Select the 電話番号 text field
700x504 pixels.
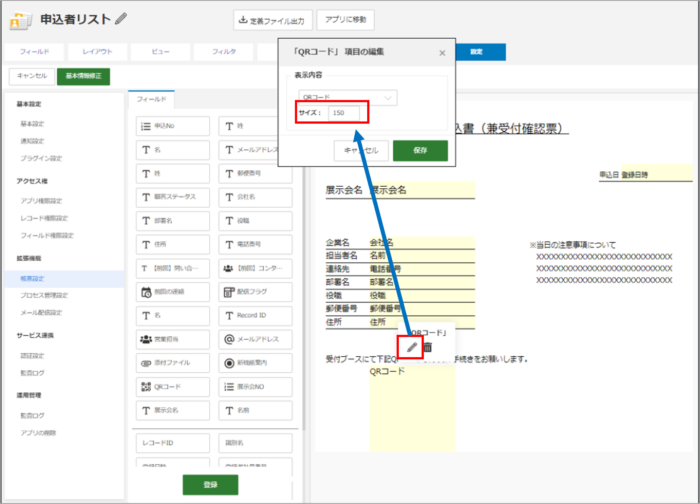(x=255, y=245)
